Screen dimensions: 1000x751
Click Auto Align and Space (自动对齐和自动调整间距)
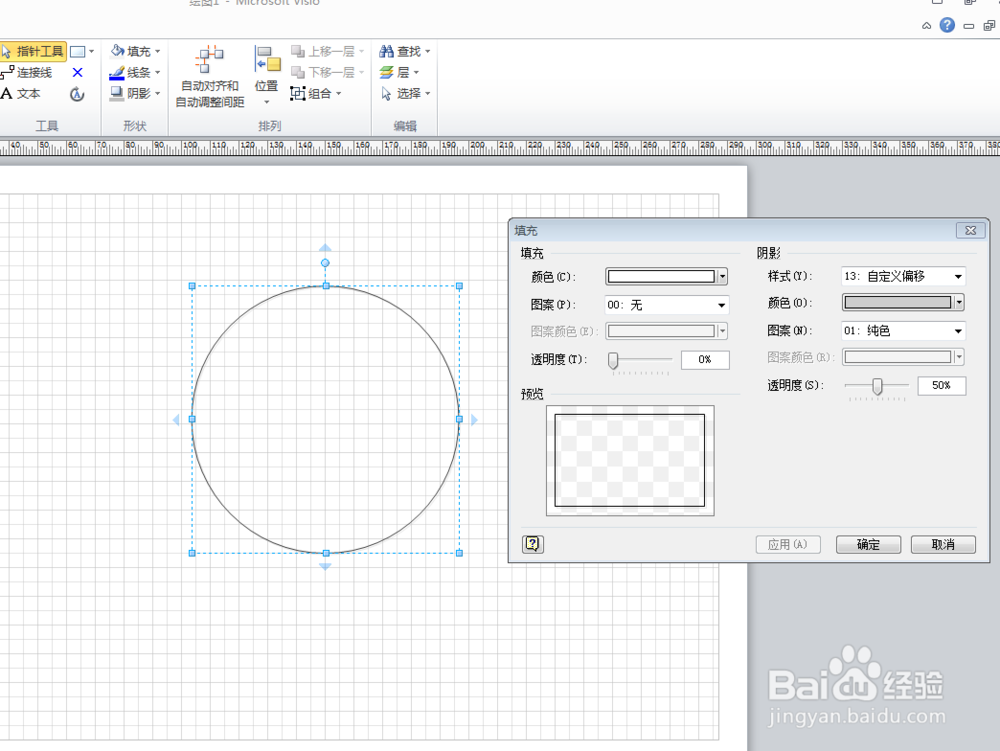(x=210, y=77)
